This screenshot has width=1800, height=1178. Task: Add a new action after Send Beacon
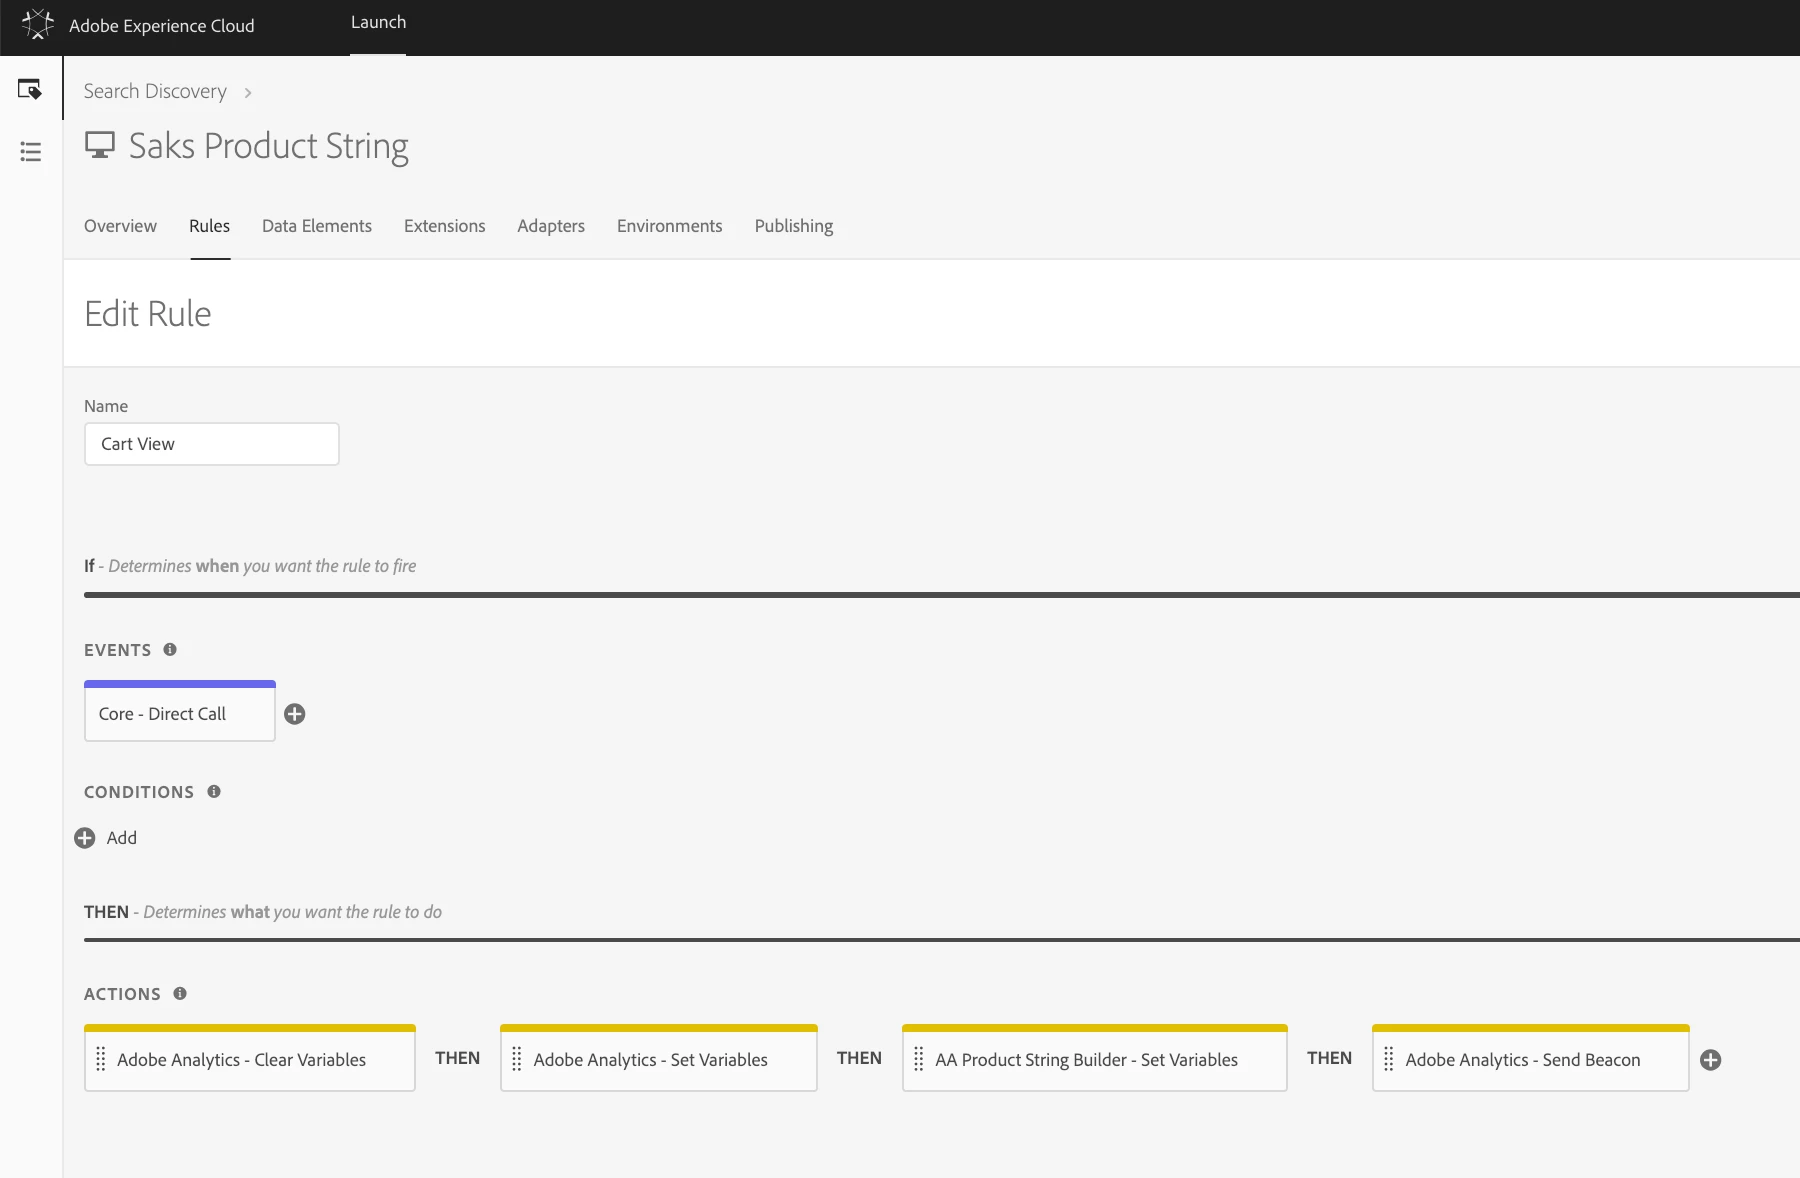[x=1711, y=1060]
